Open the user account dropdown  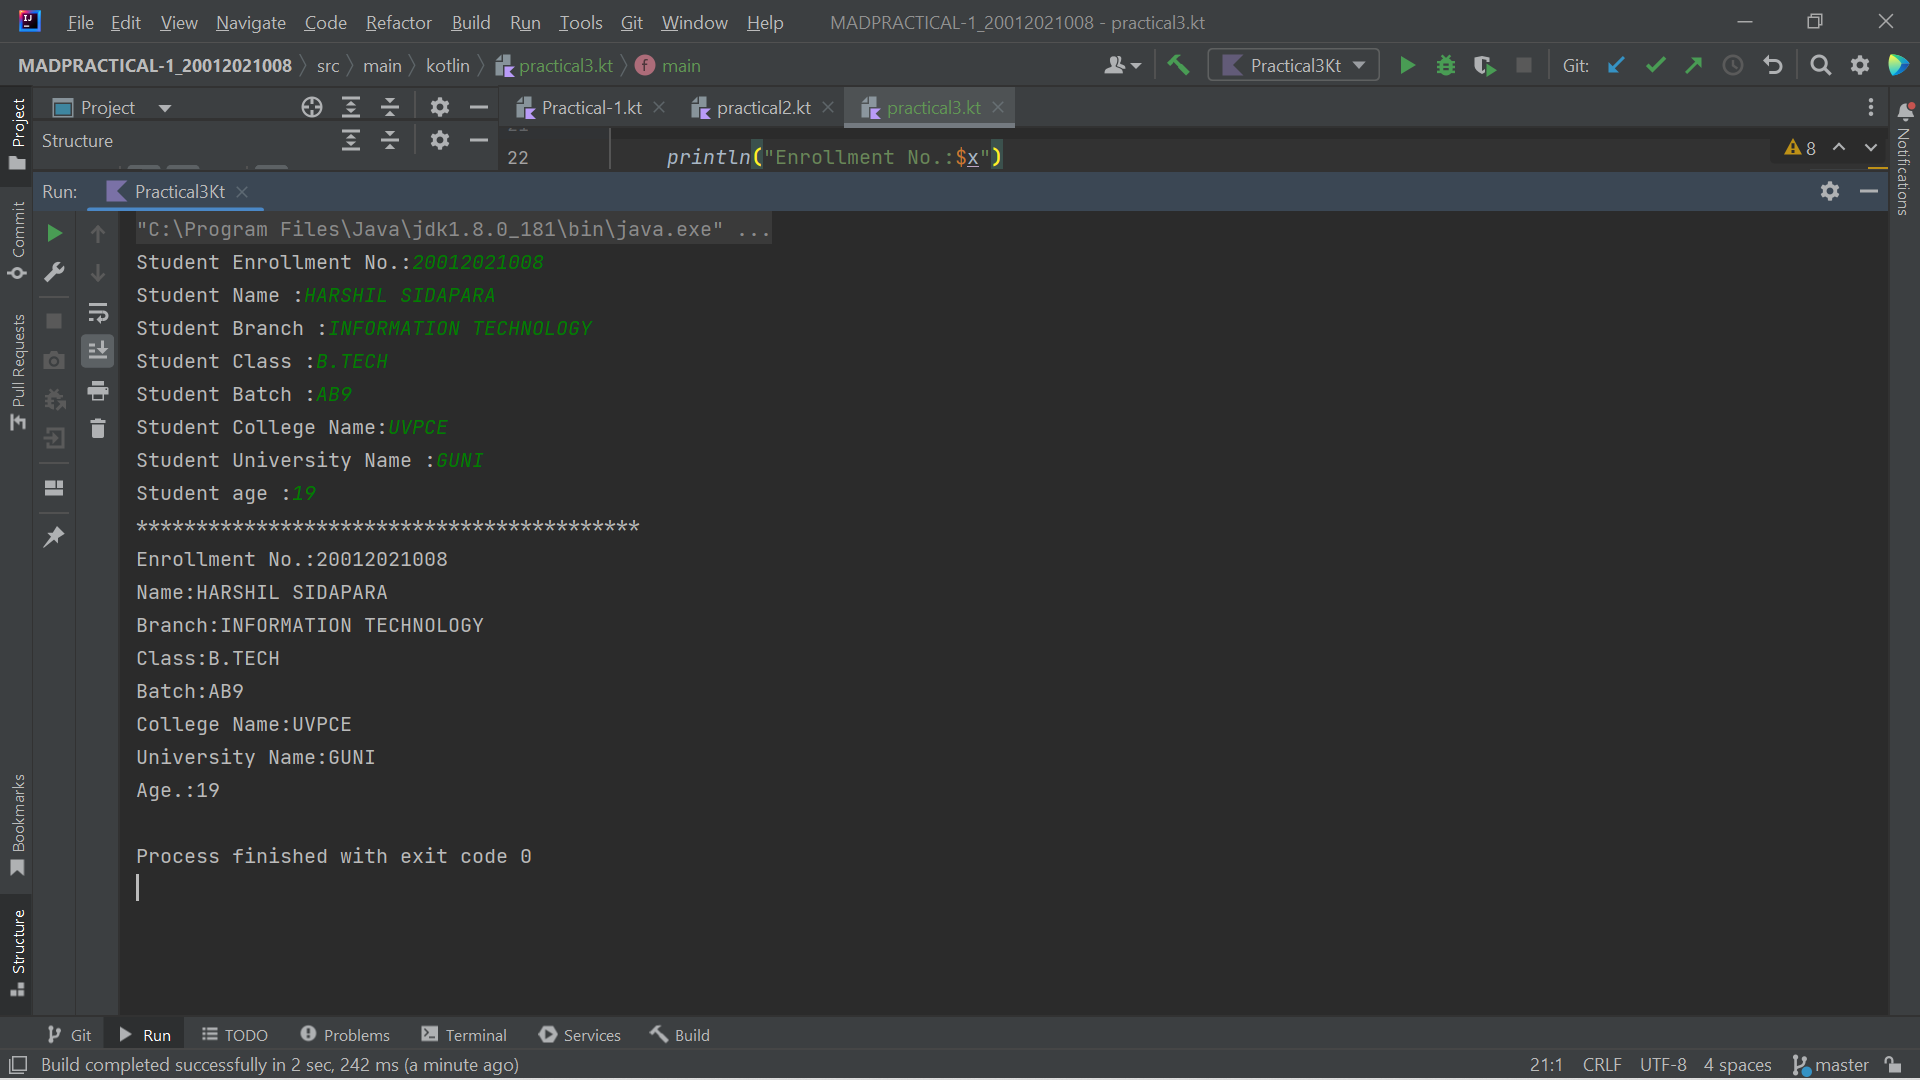(1122, 66)
